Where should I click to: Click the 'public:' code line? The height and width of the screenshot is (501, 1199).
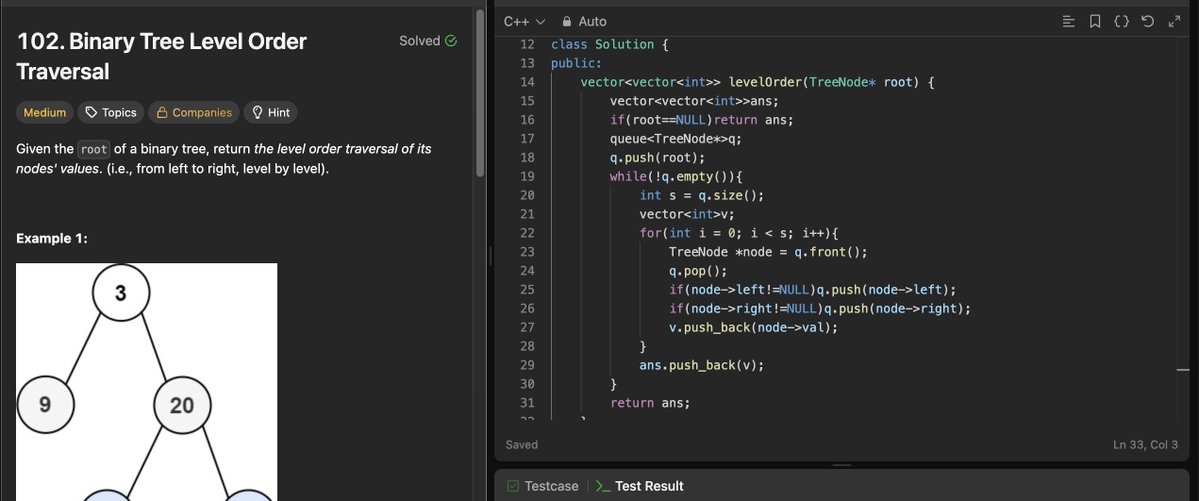577,63
